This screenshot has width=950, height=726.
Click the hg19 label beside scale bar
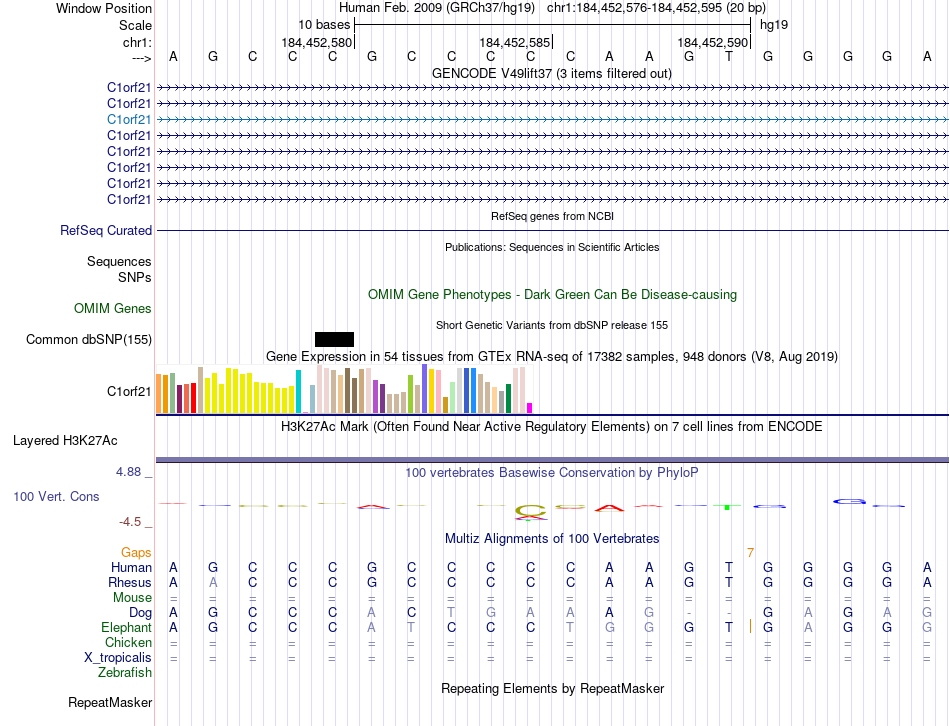tap(774, 25)
